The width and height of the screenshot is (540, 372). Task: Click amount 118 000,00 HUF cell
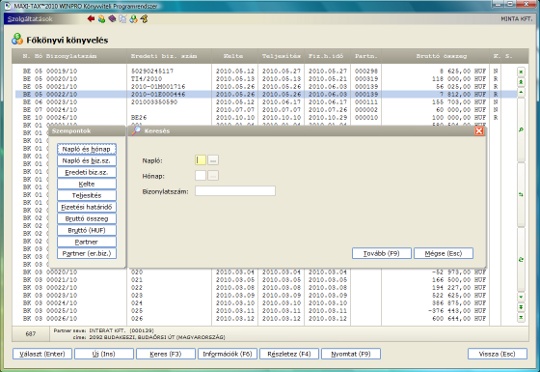point(459,79)
